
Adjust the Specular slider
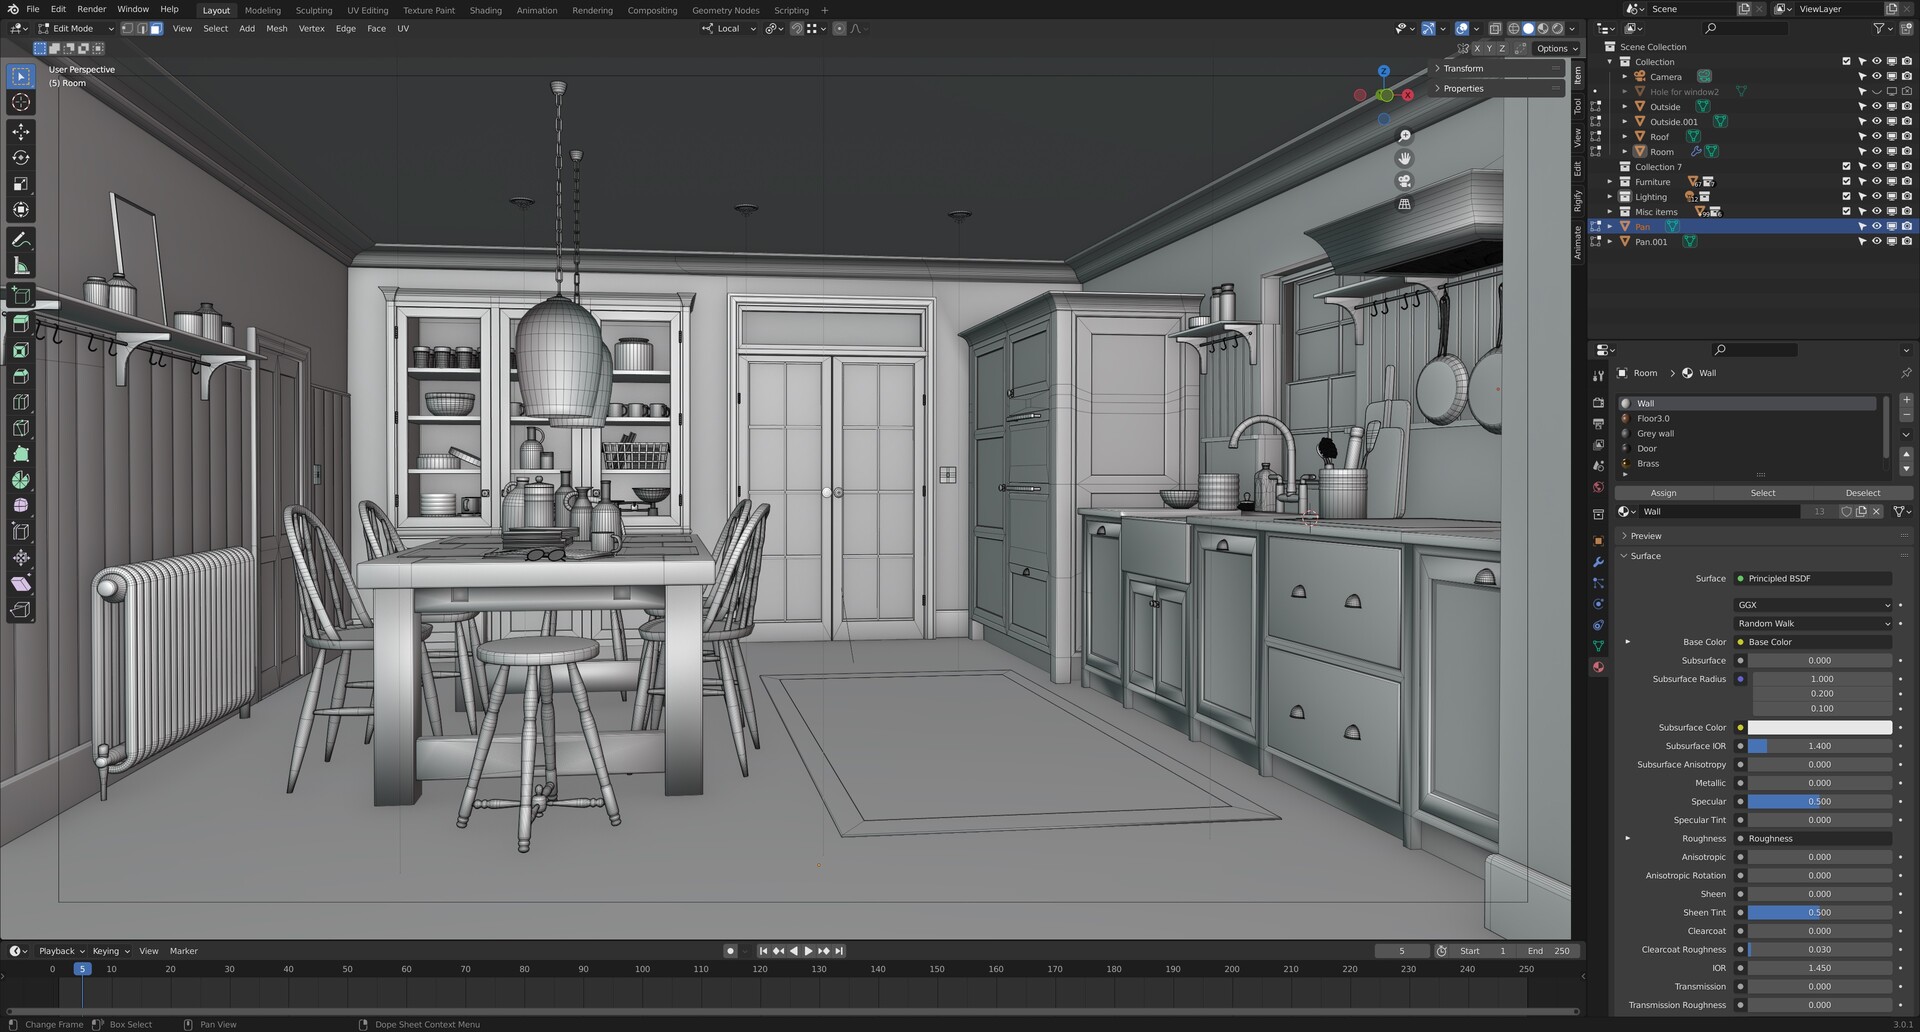pos(1819,801)
